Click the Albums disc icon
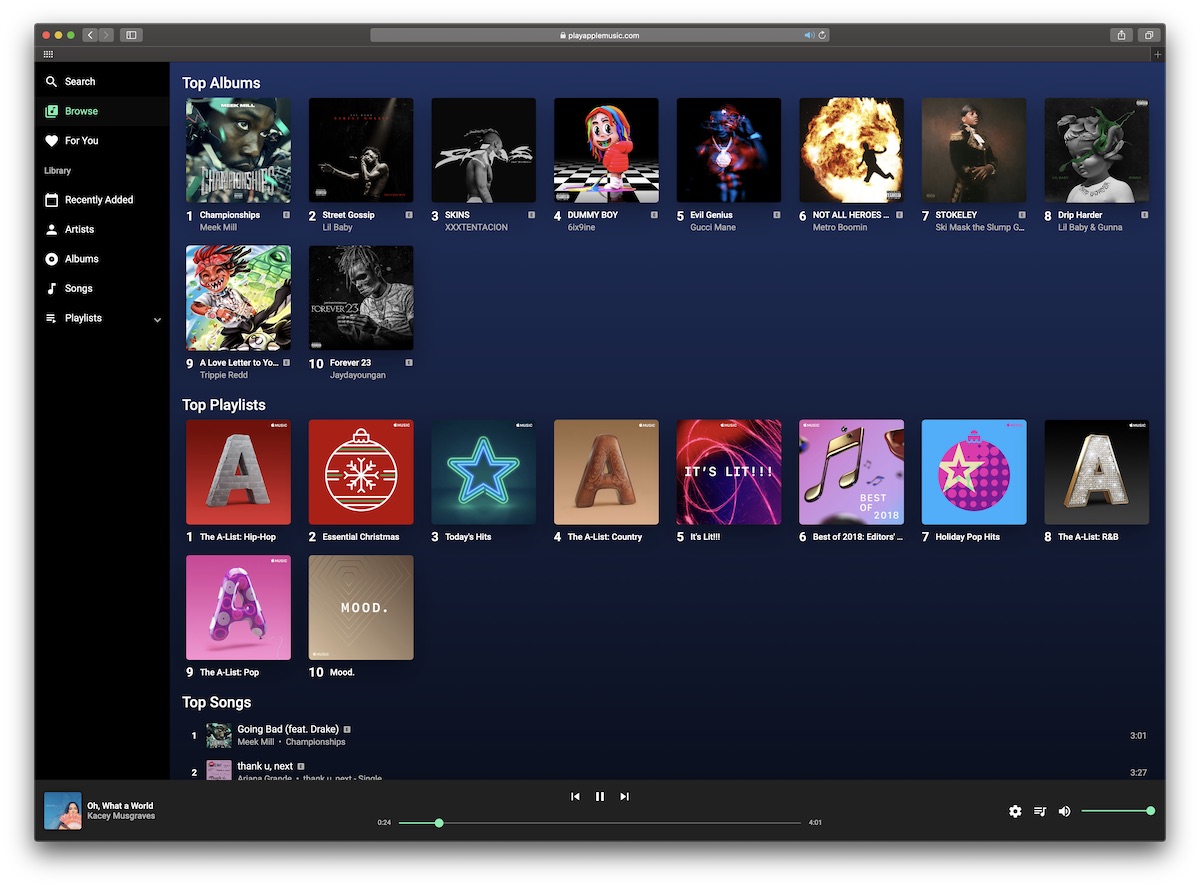This screenshot has height=887, width=1200. coord(51,259)
